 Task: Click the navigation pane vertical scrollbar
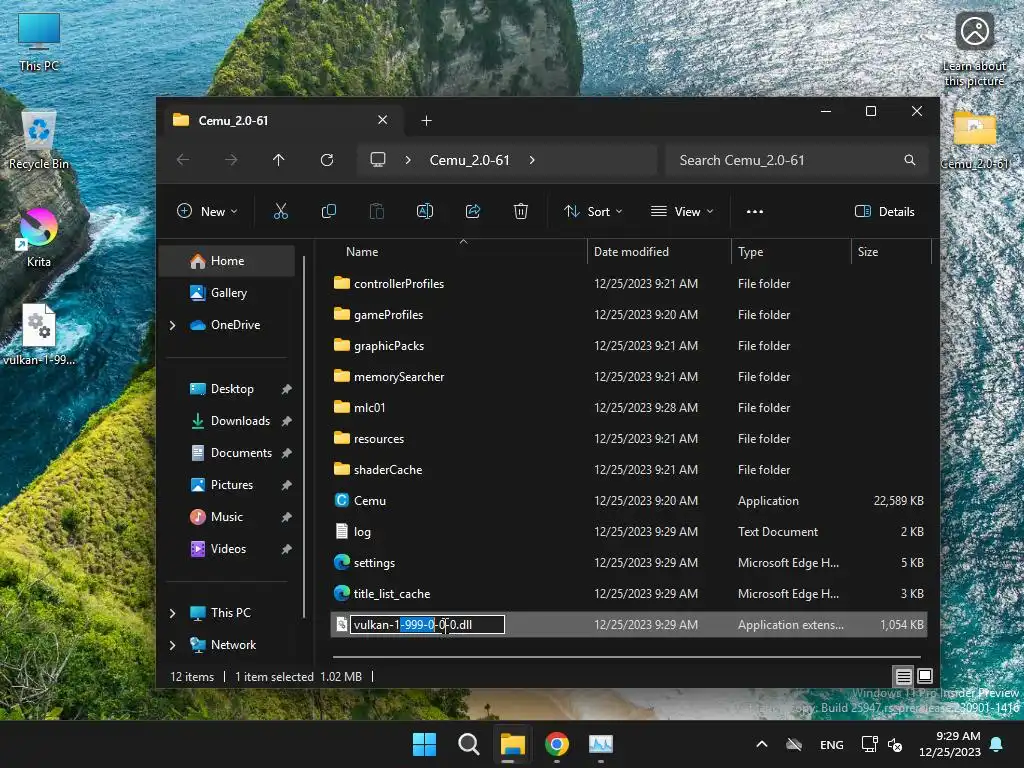(x=304, y=438)
